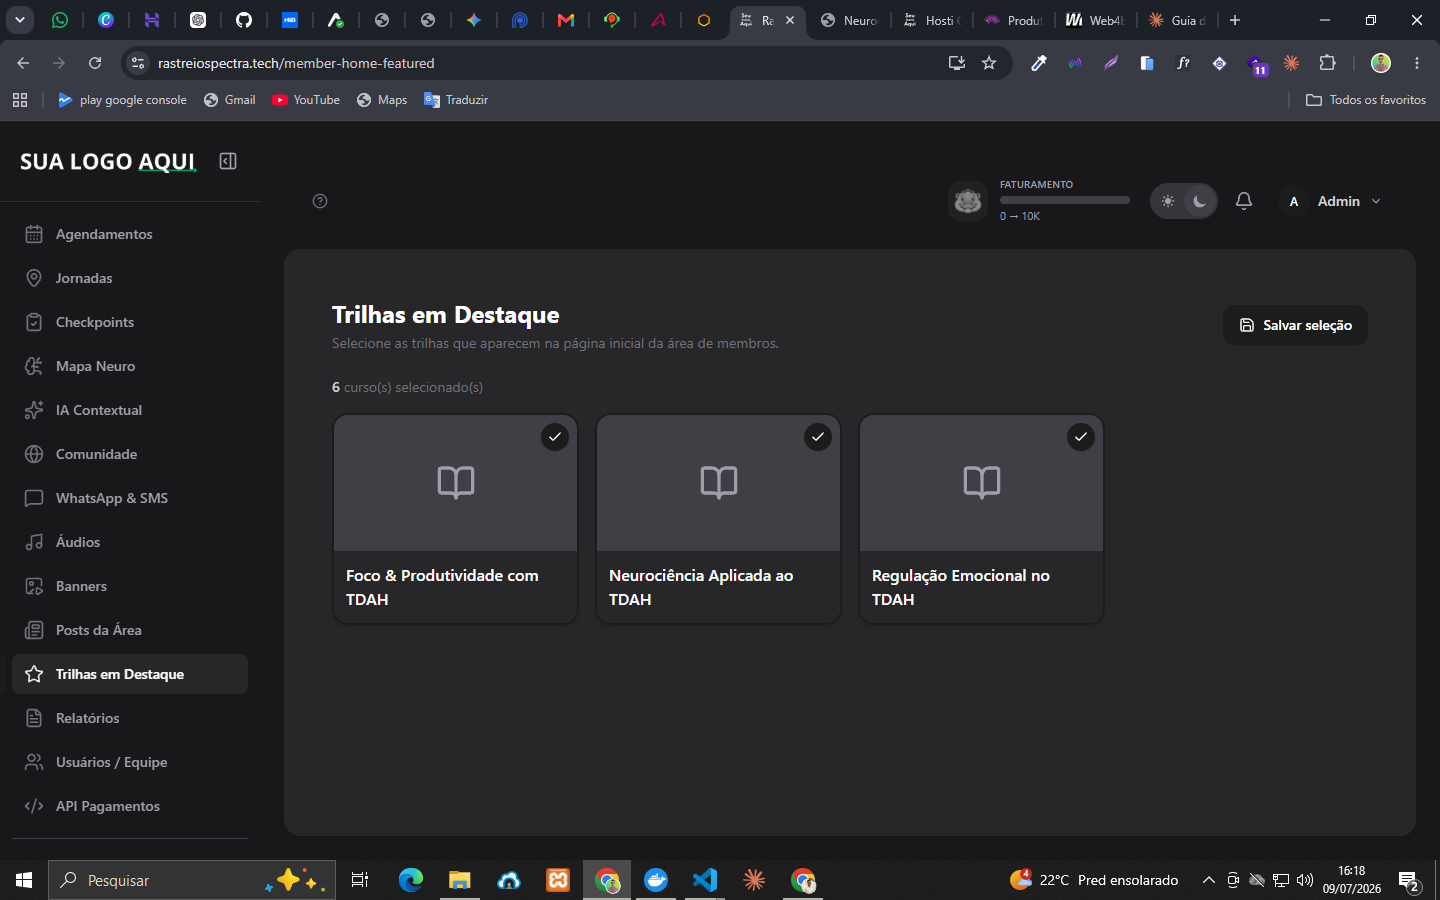Click the Posts da Área newspaper icon
Image resolution: width=1440 pixels, height=900 pixels.
pos(34,630)
